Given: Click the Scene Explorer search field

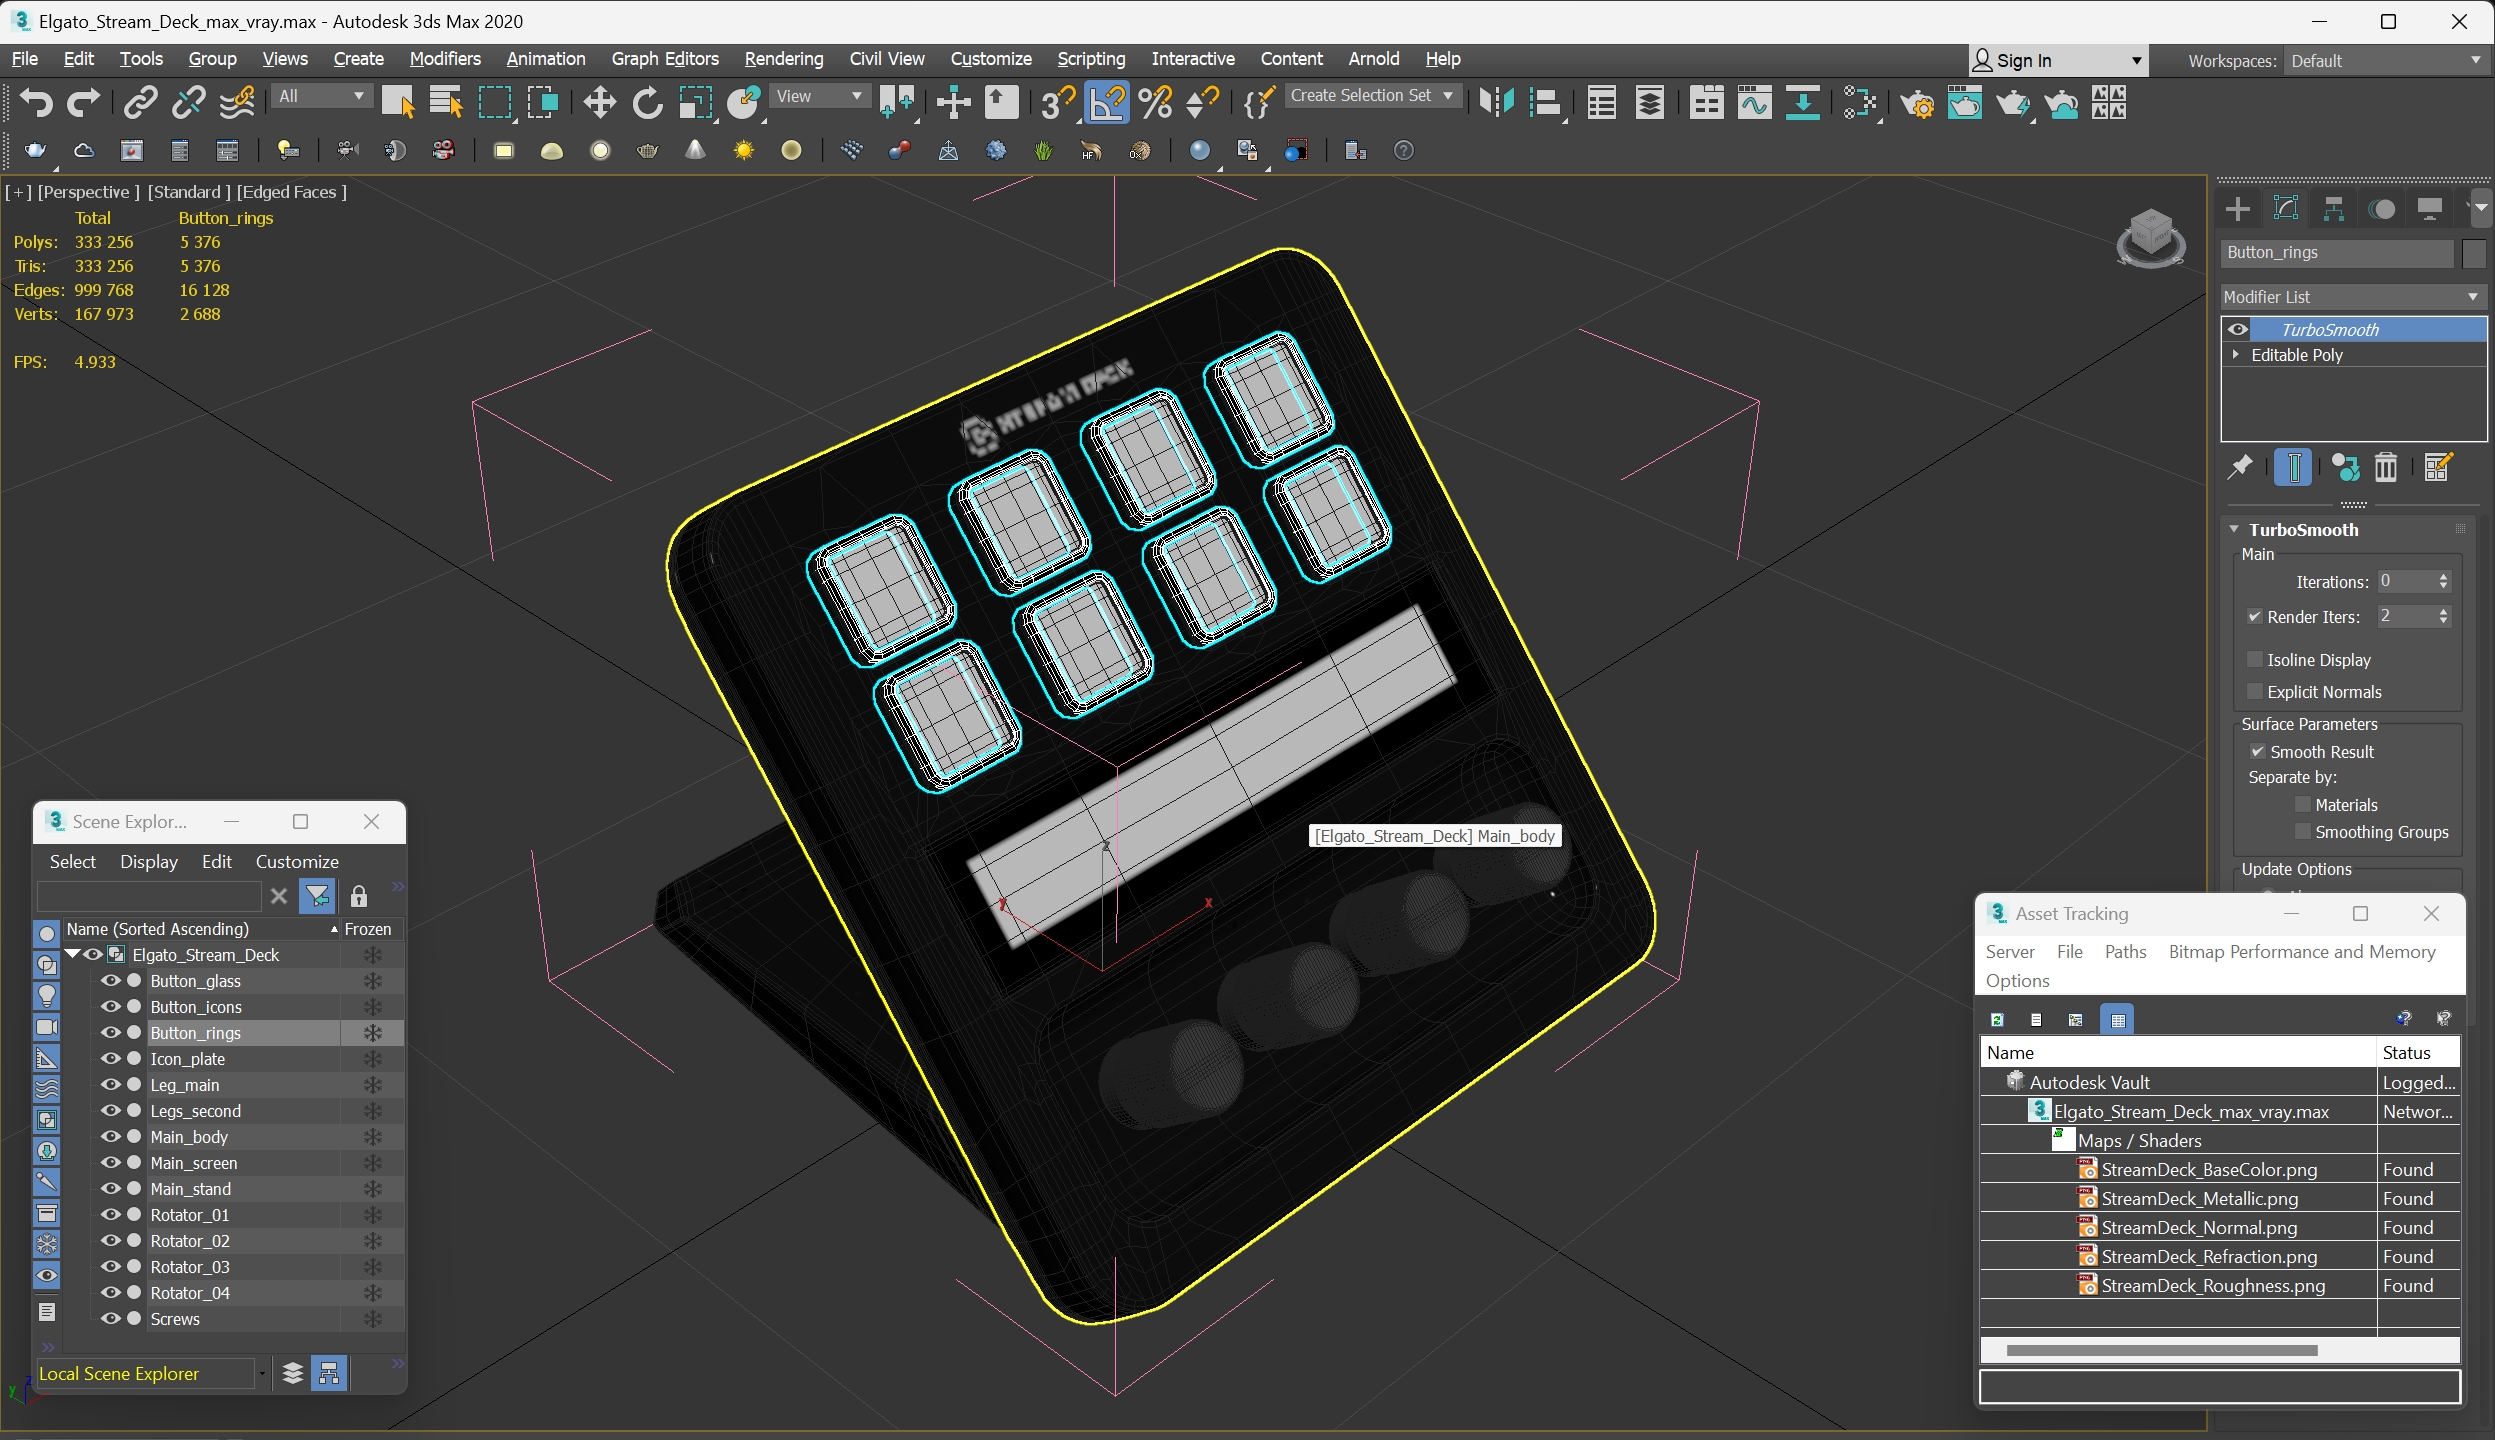Looking at the screenshot, I should tap(149, 896).
